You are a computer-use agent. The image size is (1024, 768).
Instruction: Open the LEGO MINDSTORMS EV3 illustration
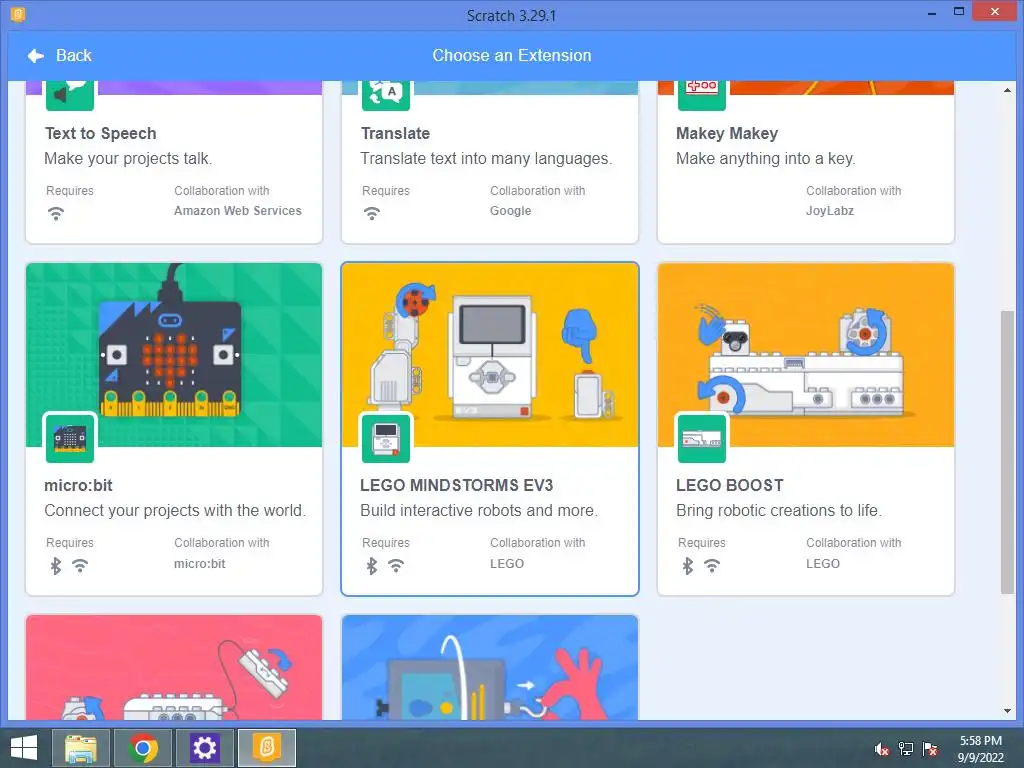pyautogui.click(x=490, y=355)
